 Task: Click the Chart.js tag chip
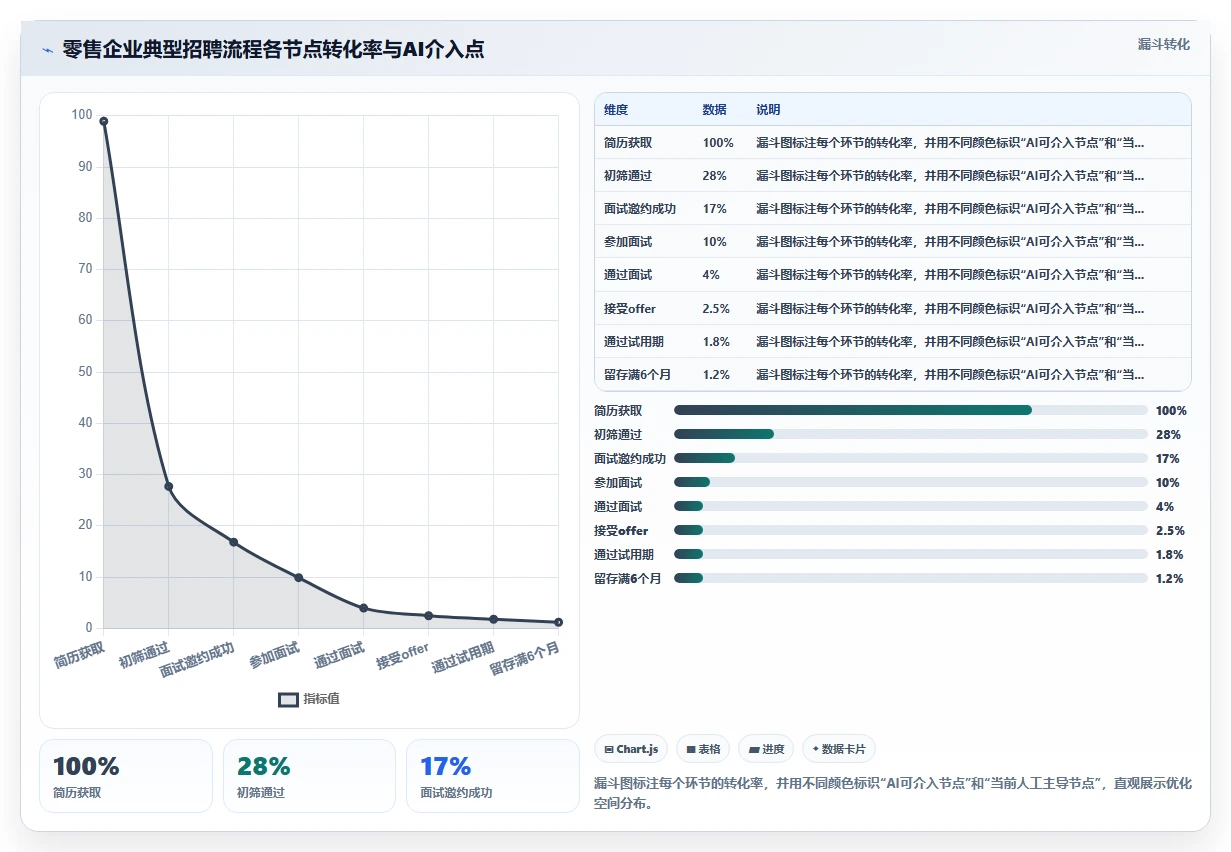[631, 749]
